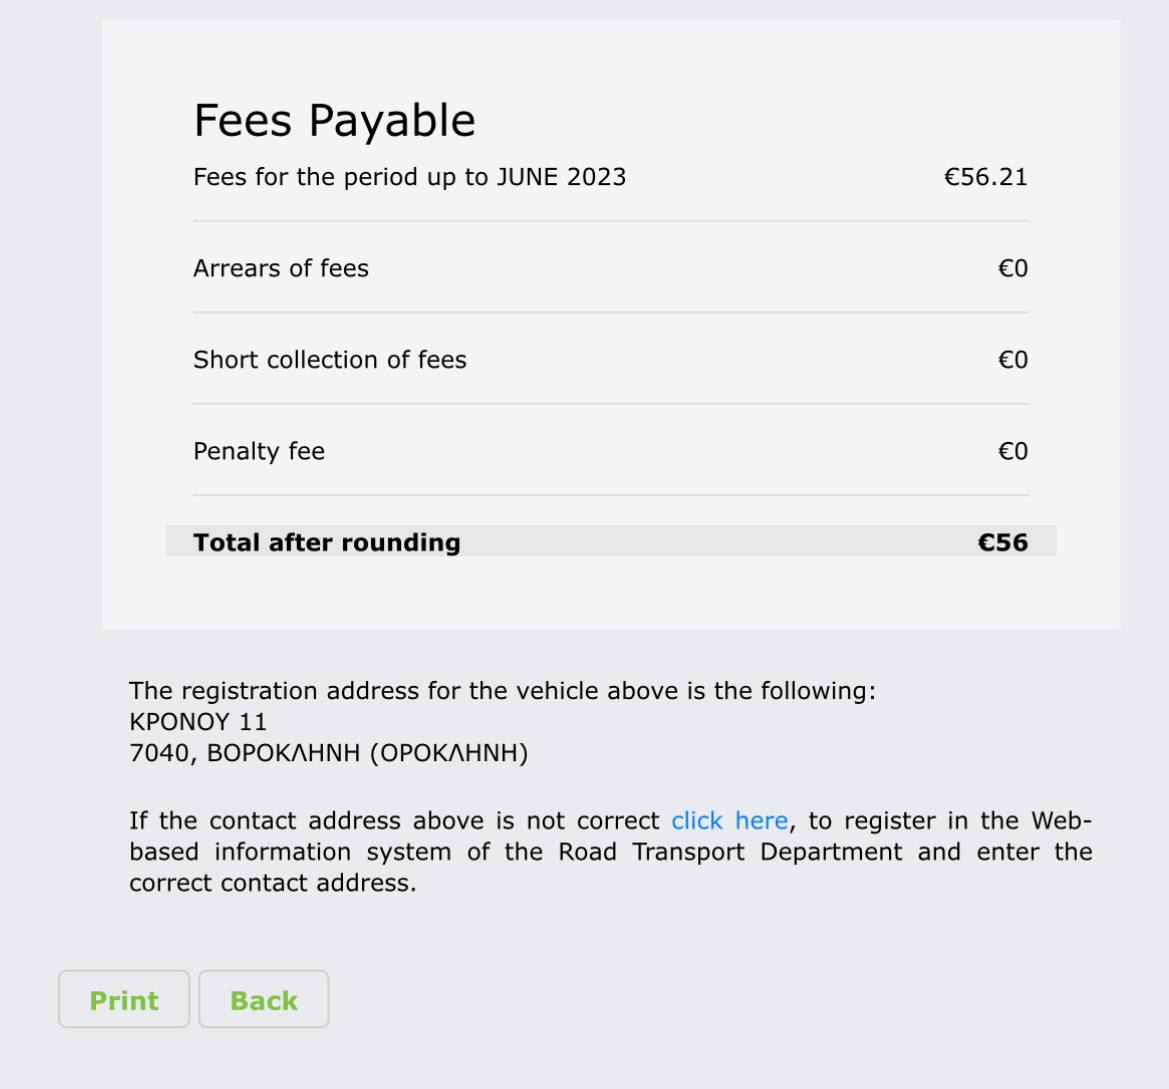The image size is (1169, 1089).
Task: Click the €0 amount for Arrears
Action: [1012, 268]
